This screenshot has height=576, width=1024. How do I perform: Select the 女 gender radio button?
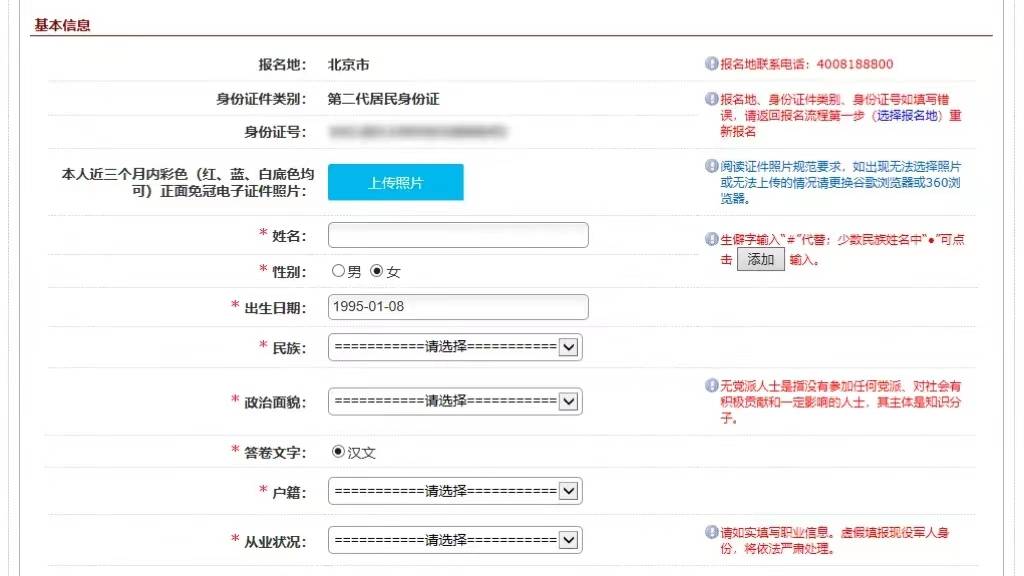(377, 271)
